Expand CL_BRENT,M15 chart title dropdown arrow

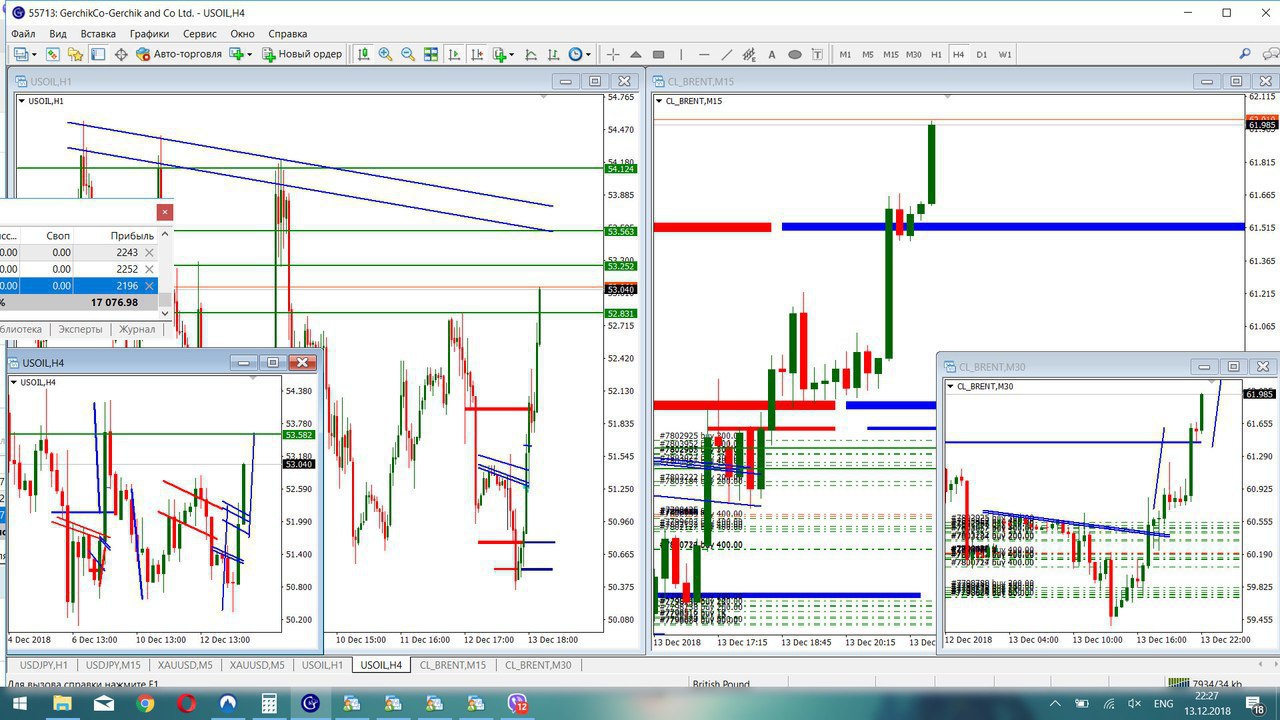(x=659, y=101)
